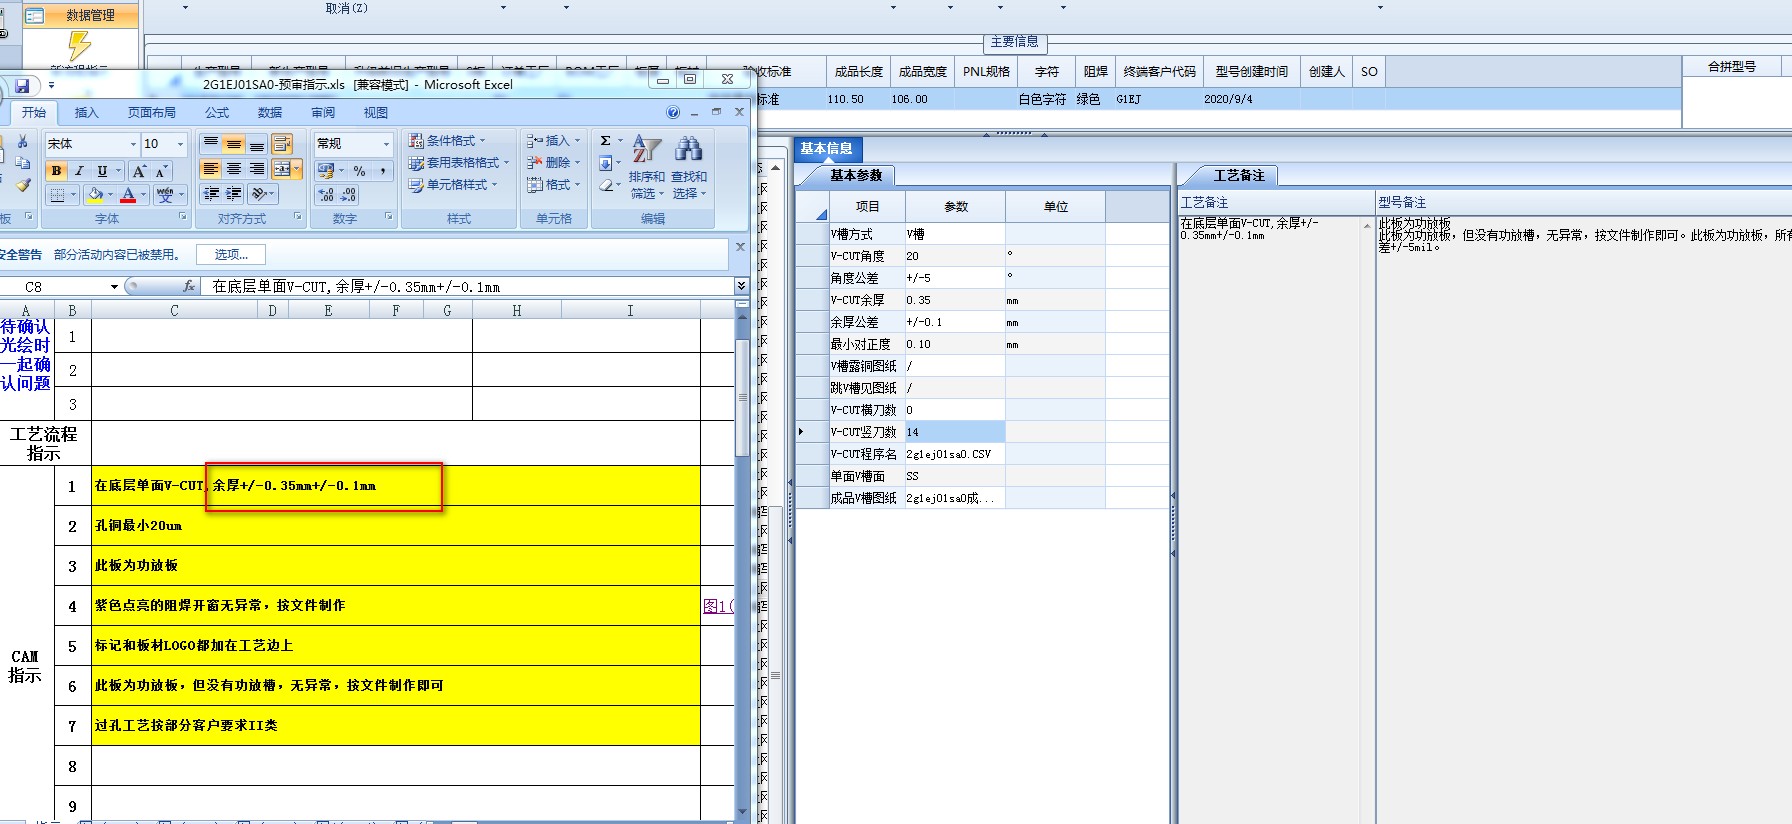Click the 数据管理 button
The height and width of the screenshot is (824, 1792).
[x=80, y=15]
